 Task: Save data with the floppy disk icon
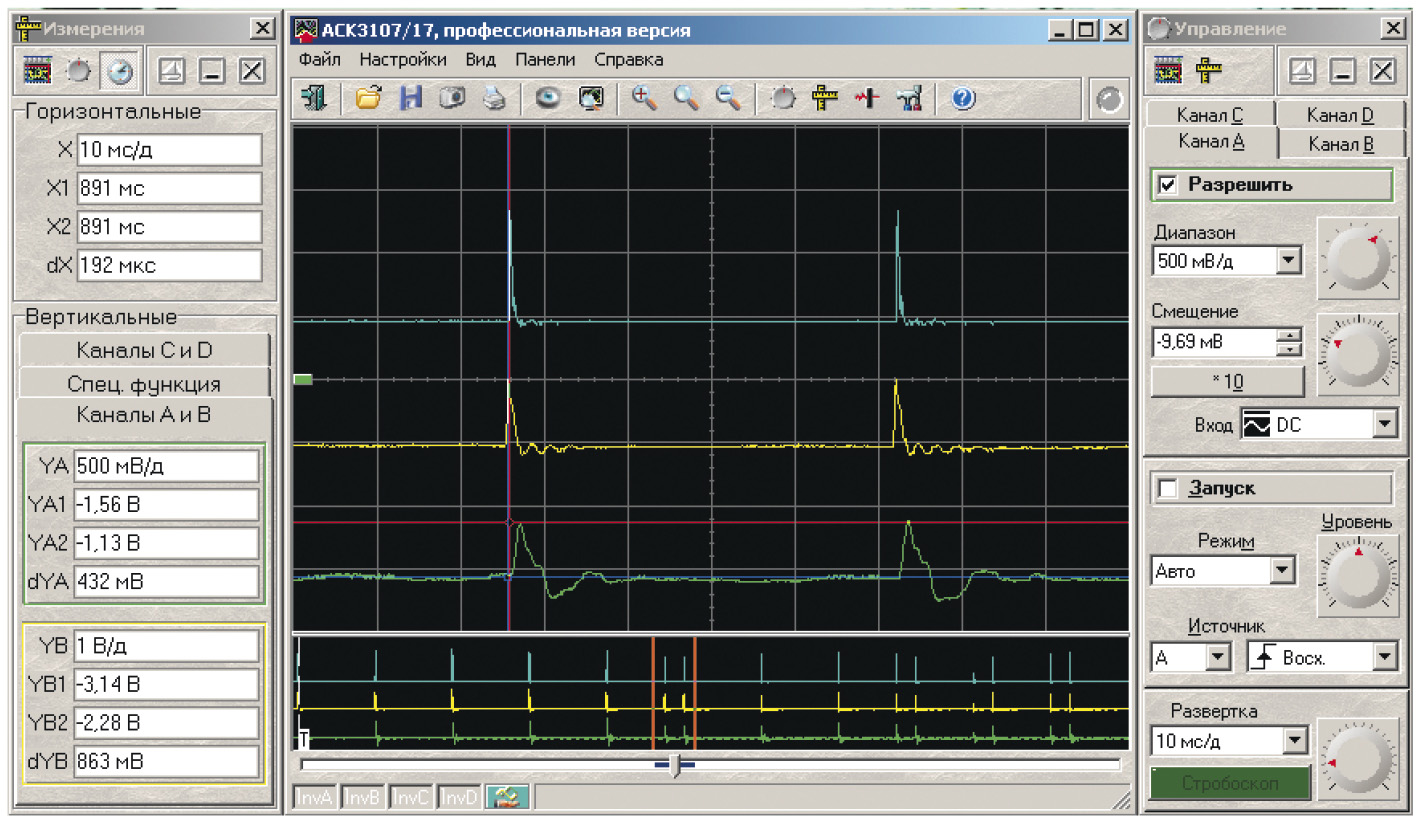(x=411, y=98)
